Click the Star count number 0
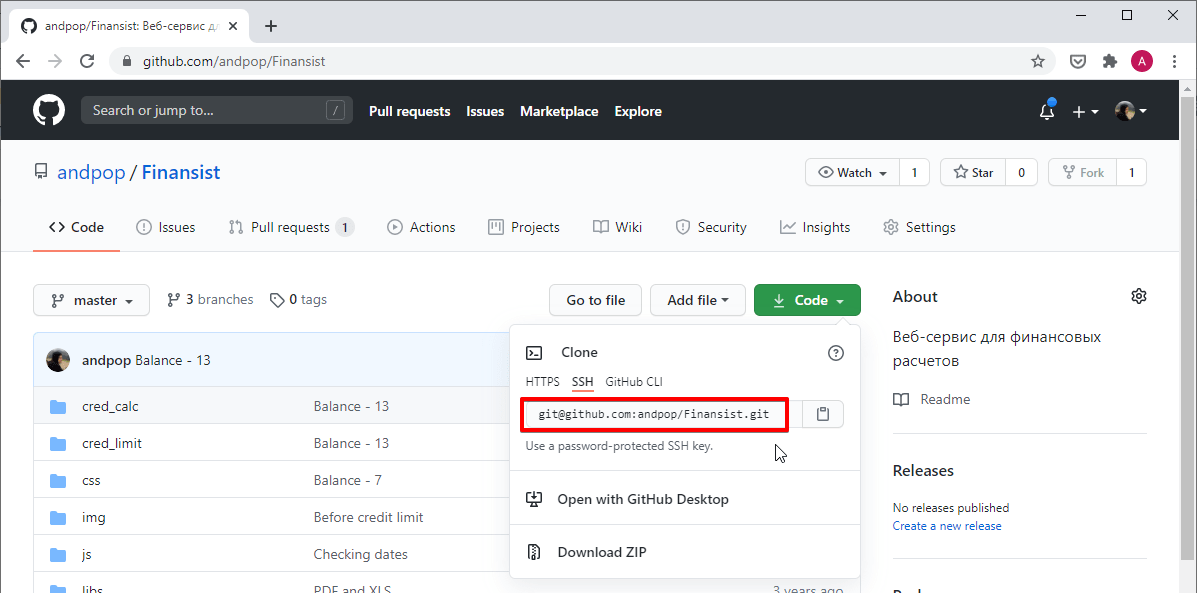The height and width of the screenshot is (593, 1197). [x=1021, y=172]
